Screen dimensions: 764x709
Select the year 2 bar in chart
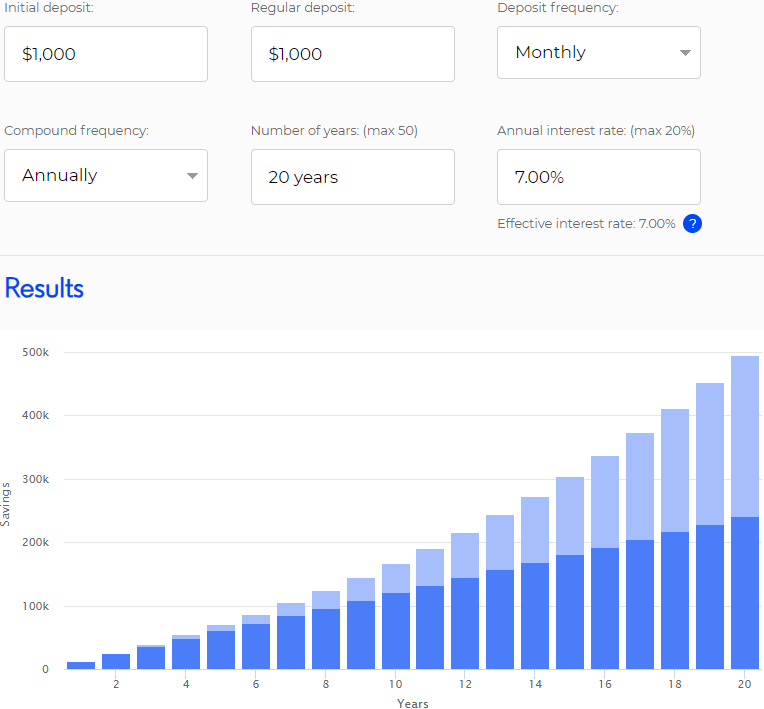(116, 661)
